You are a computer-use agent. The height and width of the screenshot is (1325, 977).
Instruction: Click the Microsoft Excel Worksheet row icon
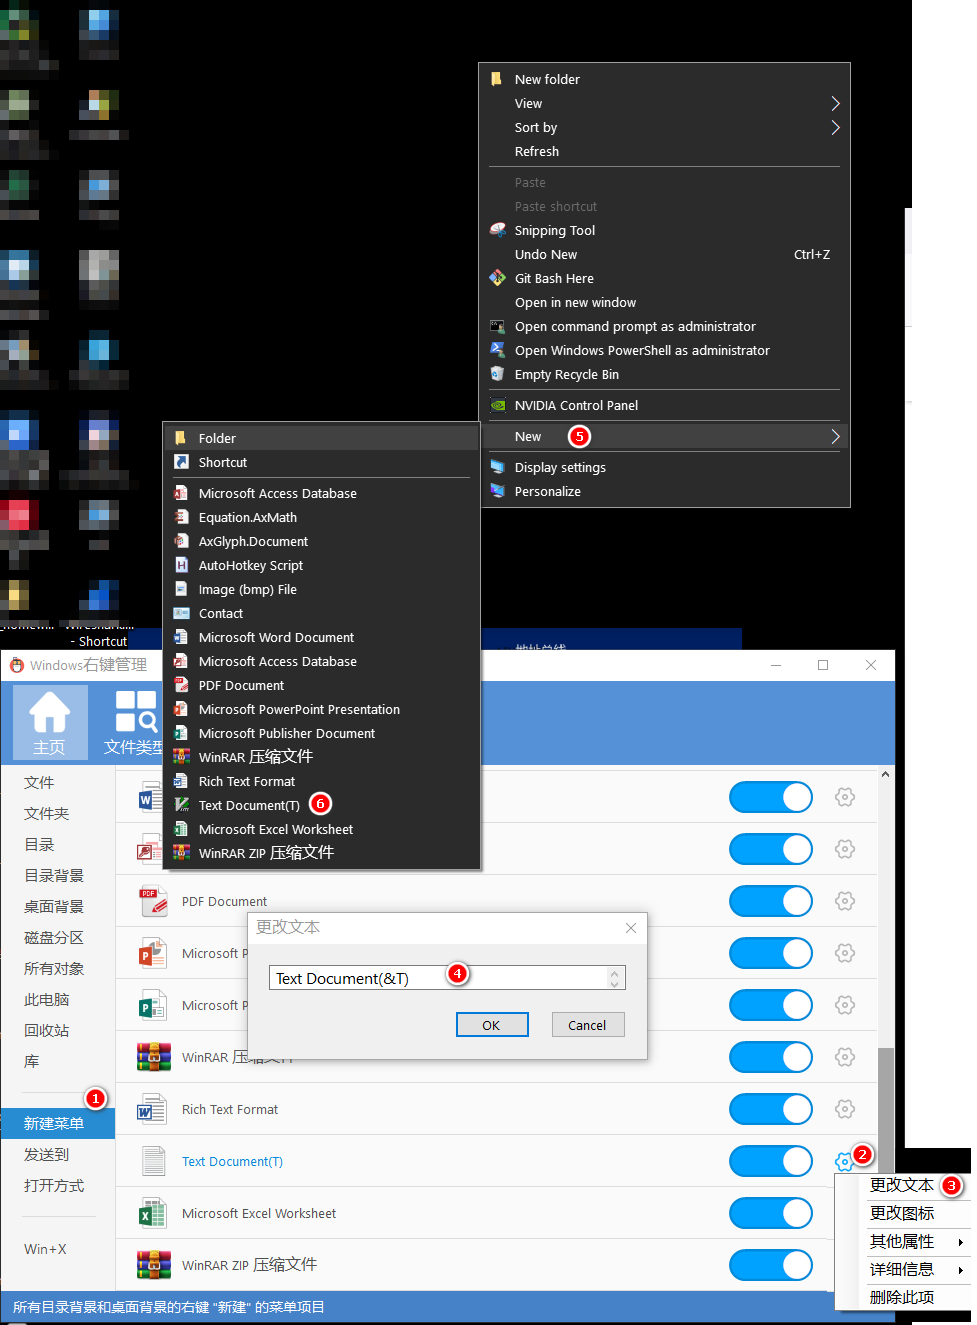coord(152,1213)
